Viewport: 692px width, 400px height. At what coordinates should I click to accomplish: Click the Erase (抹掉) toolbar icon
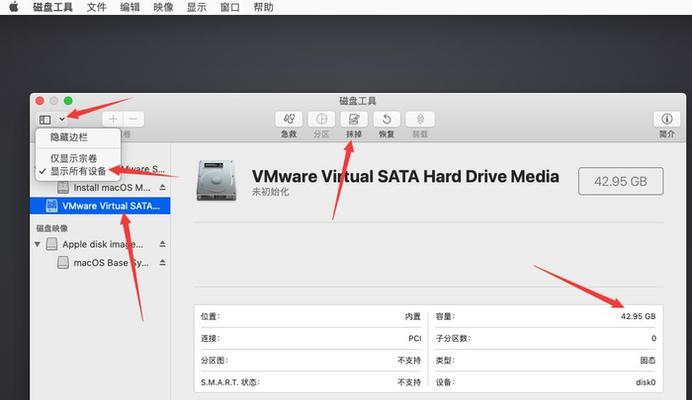[x=354, y=119]
